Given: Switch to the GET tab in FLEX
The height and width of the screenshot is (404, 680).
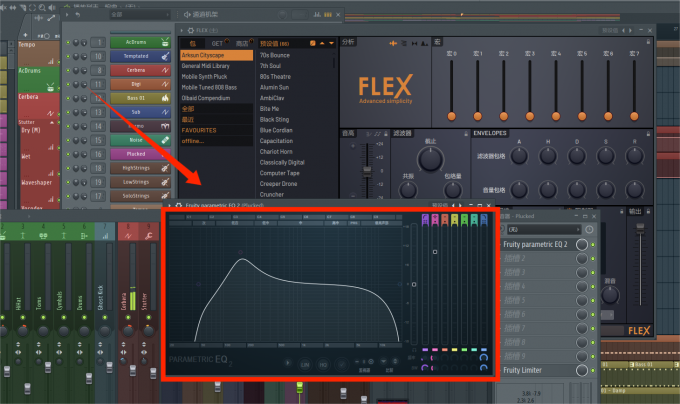Looking at the screenshot, I should pos(215,43).
